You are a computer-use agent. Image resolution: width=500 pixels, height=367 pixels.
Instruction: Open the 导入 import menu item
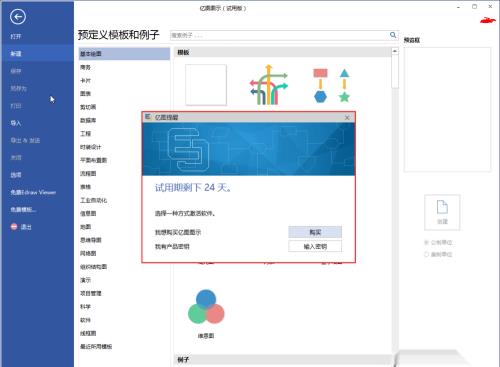16,123
